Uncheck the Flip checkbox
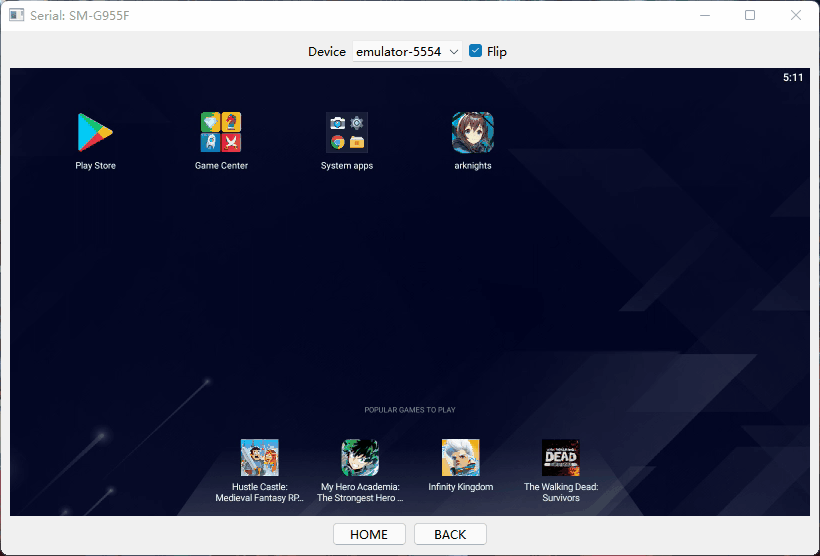Viewport: 820px width, 556px height. coord(476,51)
